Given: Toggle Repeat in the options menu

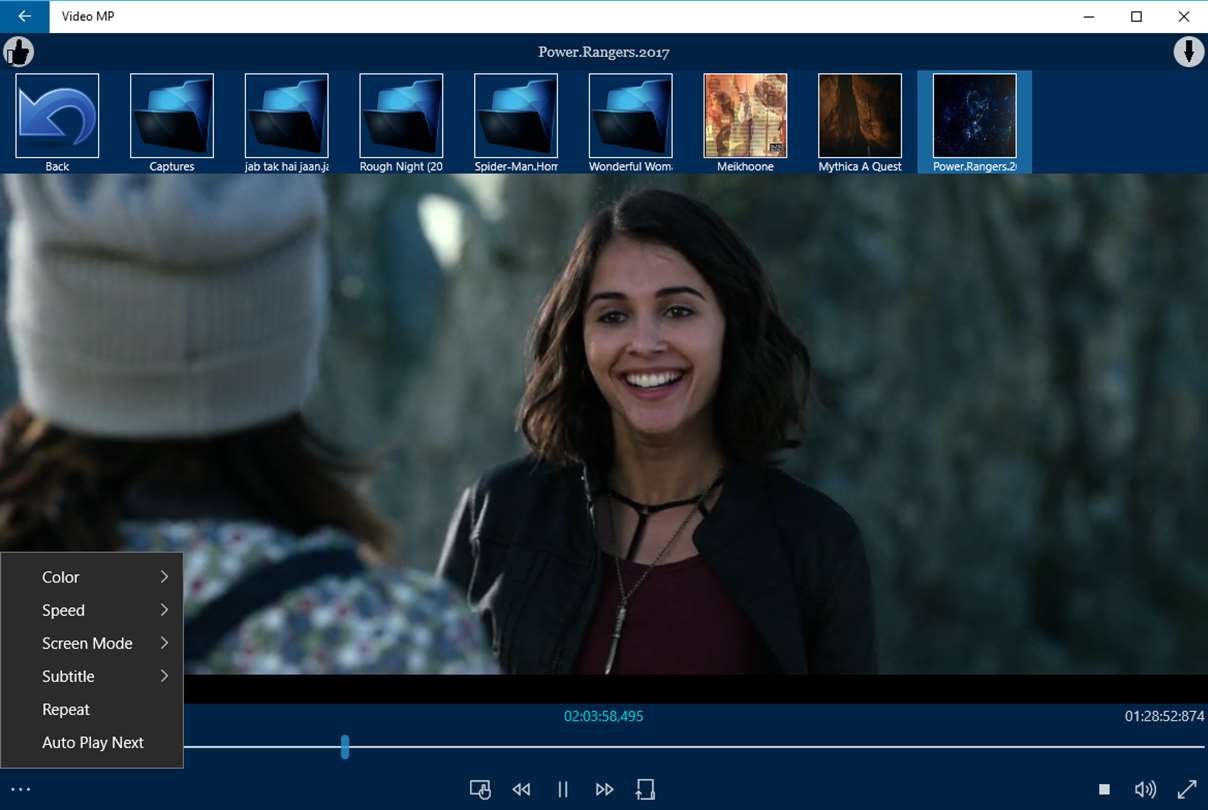Looking at the screenshot, I should pyautogui.click(x=66, y=709).
